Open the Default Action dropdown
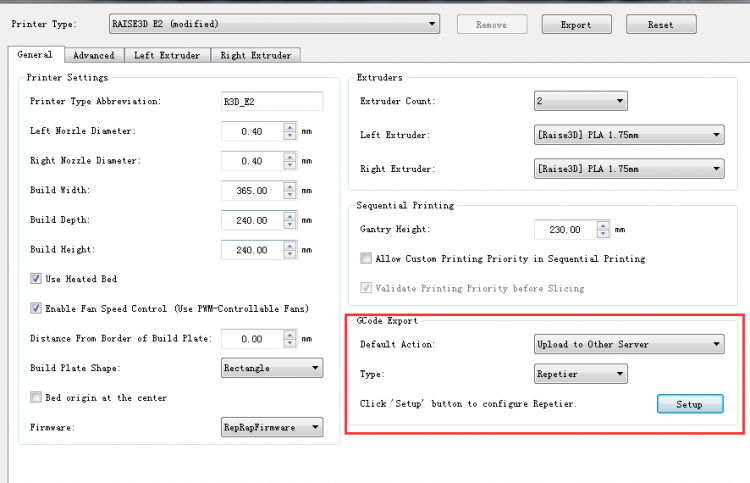This screenshot has height=483, width=750. (629, 344)
